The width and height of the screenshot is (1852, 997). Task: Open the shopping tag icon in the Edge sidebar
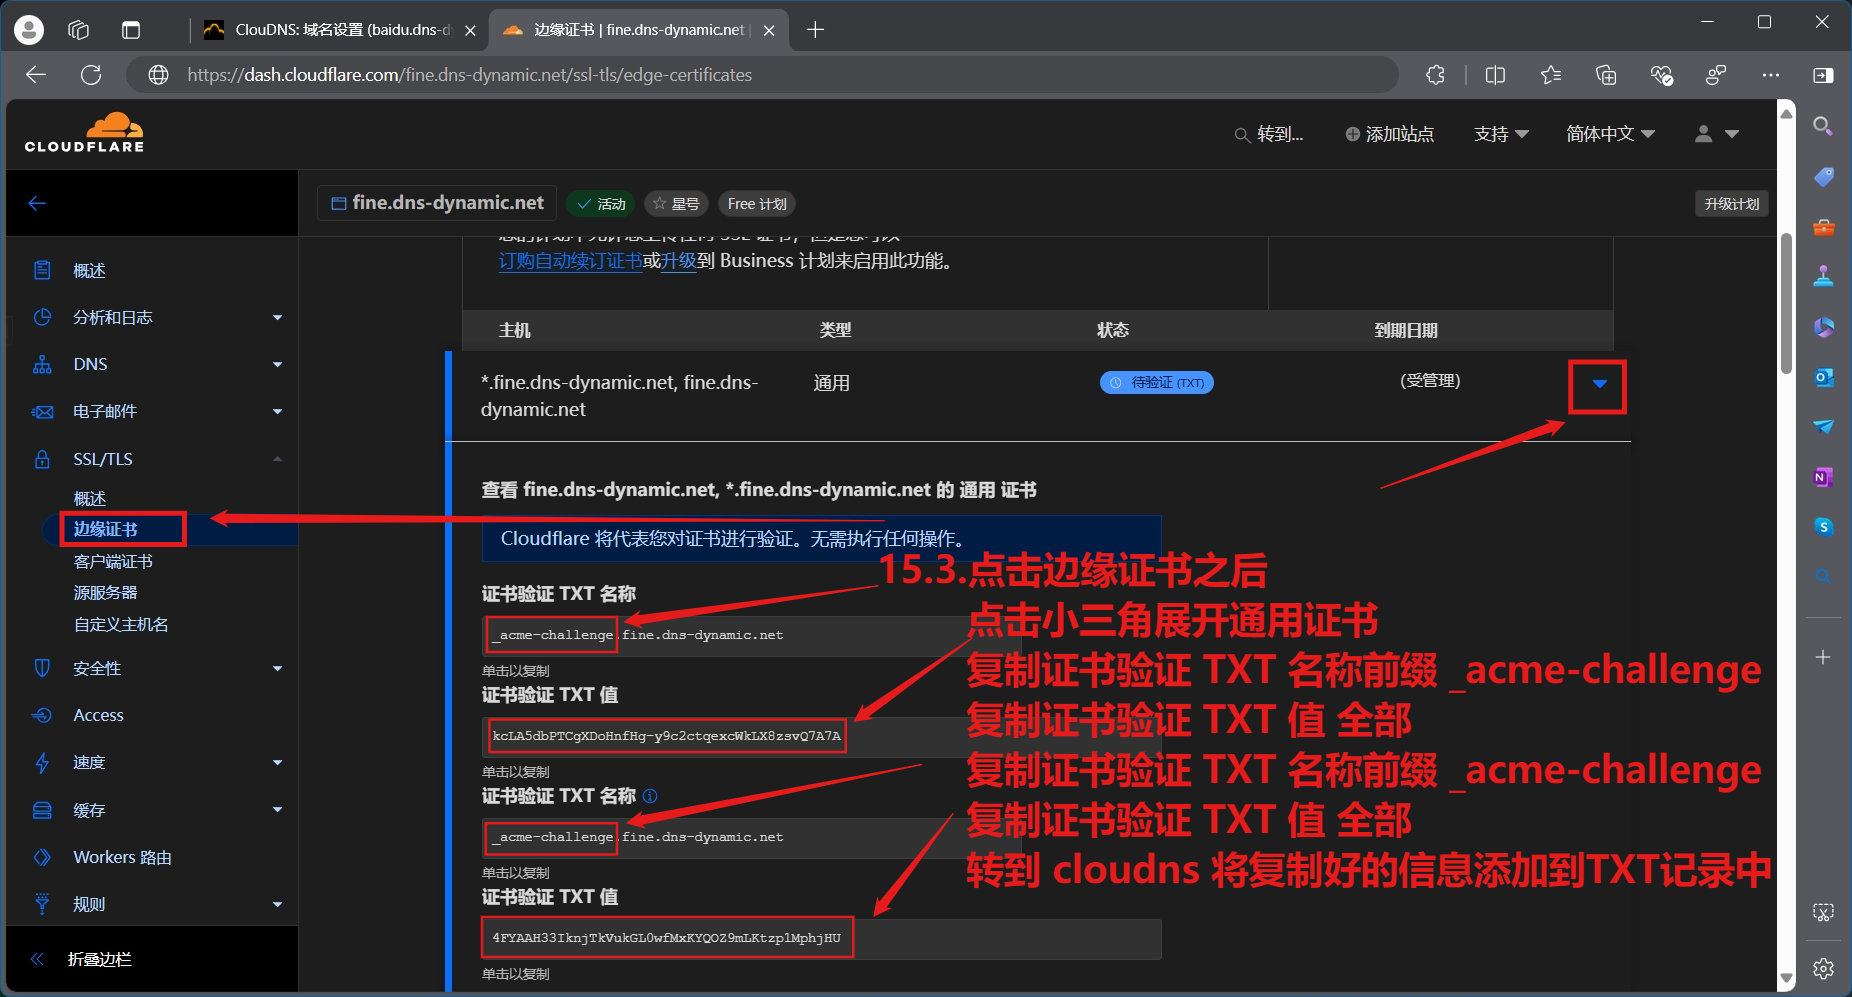click(x=1823, y=177)
